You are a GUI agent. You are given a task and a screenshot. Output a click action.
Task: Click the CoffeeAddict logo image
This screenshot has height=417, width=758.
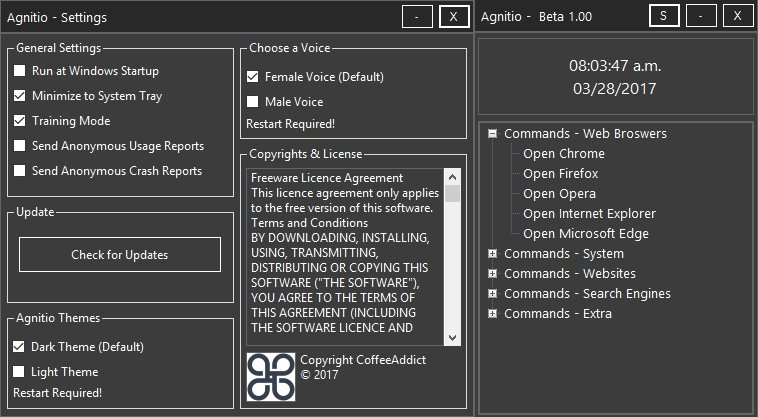[x=271, y=377]
